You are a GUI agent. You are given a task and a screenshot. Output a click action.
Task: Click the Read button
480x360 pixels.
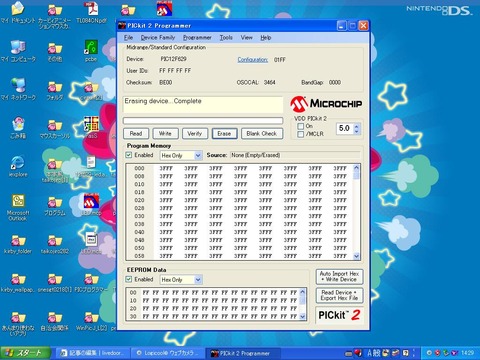[136, 133]
